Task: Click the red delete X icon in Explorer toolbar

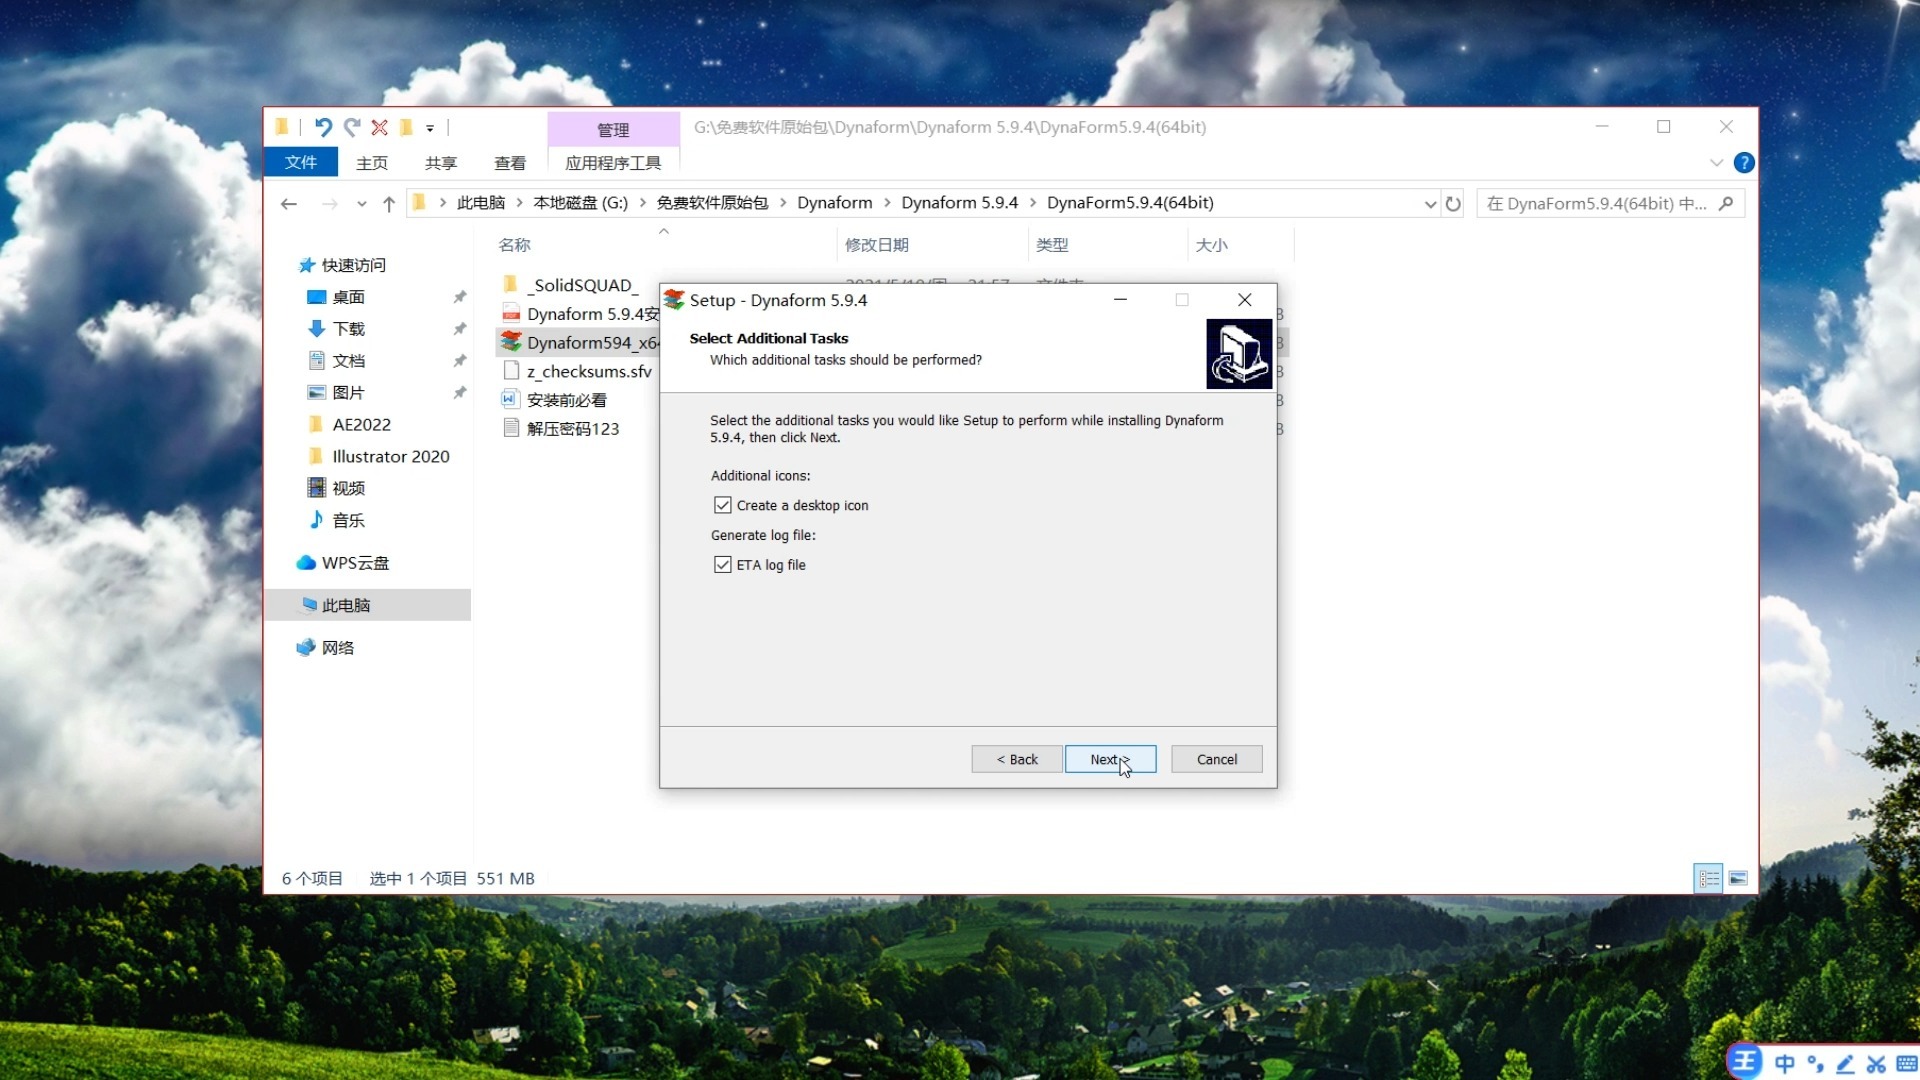Action: 379,127
